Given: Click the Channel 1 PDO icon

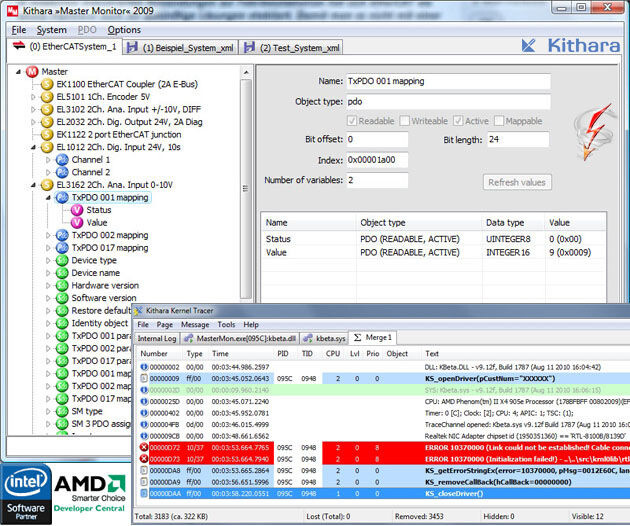Looking at the screenshot, I should tap(62, 160).
